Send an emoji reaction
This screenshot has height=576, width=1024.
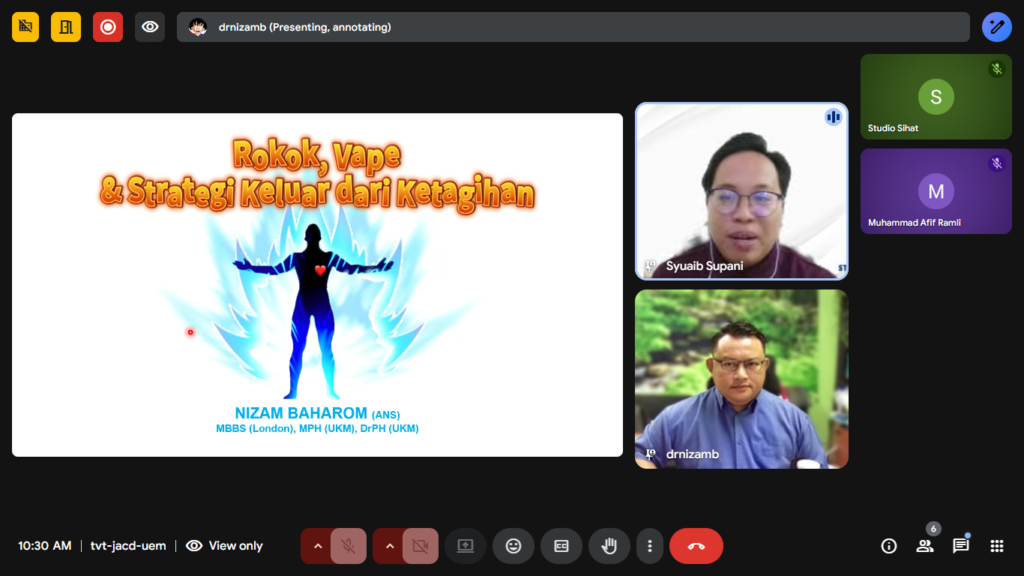tap(513, 546)
